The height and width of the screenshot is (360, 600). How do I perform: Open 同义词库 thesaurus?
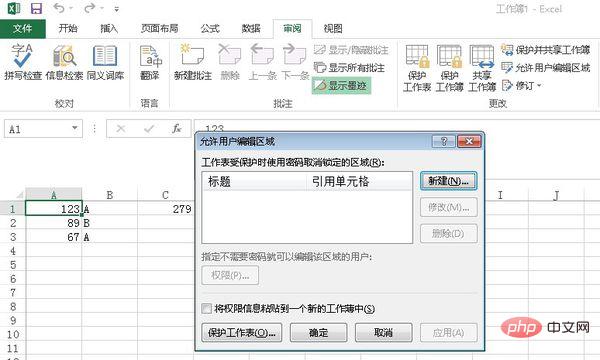pyautogui.click(x=105, y=62)
